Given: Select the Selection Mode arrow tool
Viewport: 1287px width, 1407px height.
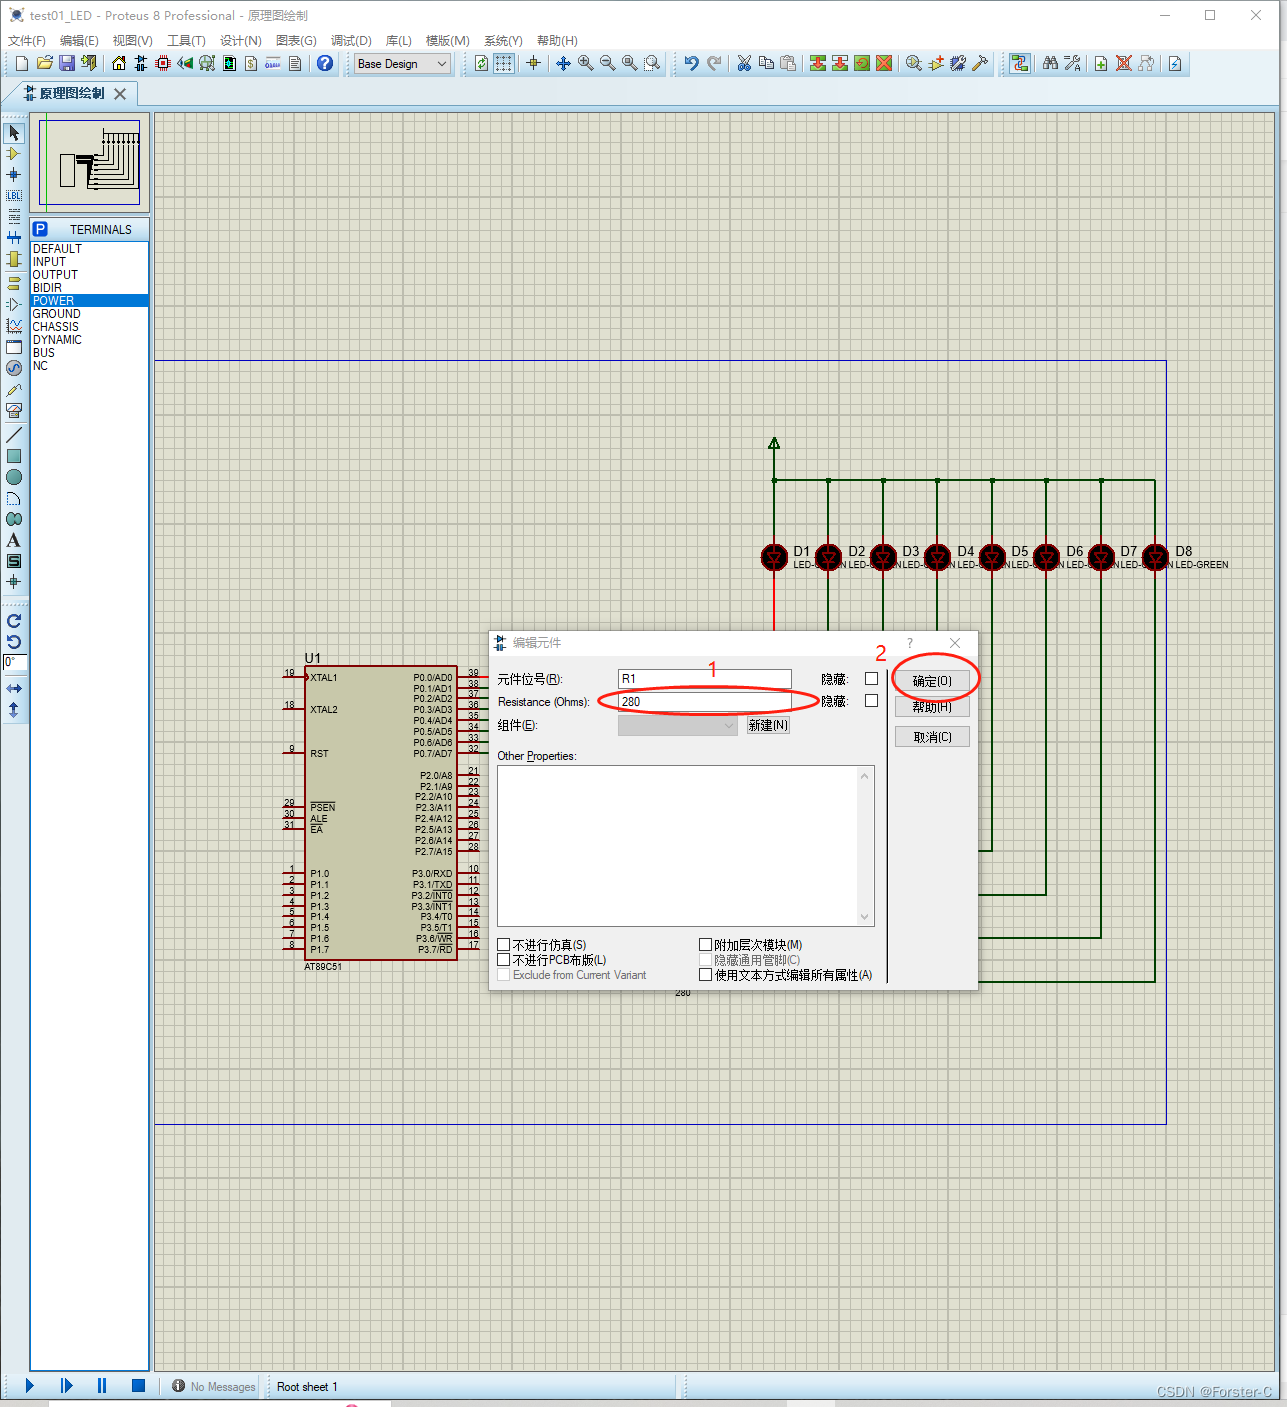Looking at the screenshot, I should 14,132.
